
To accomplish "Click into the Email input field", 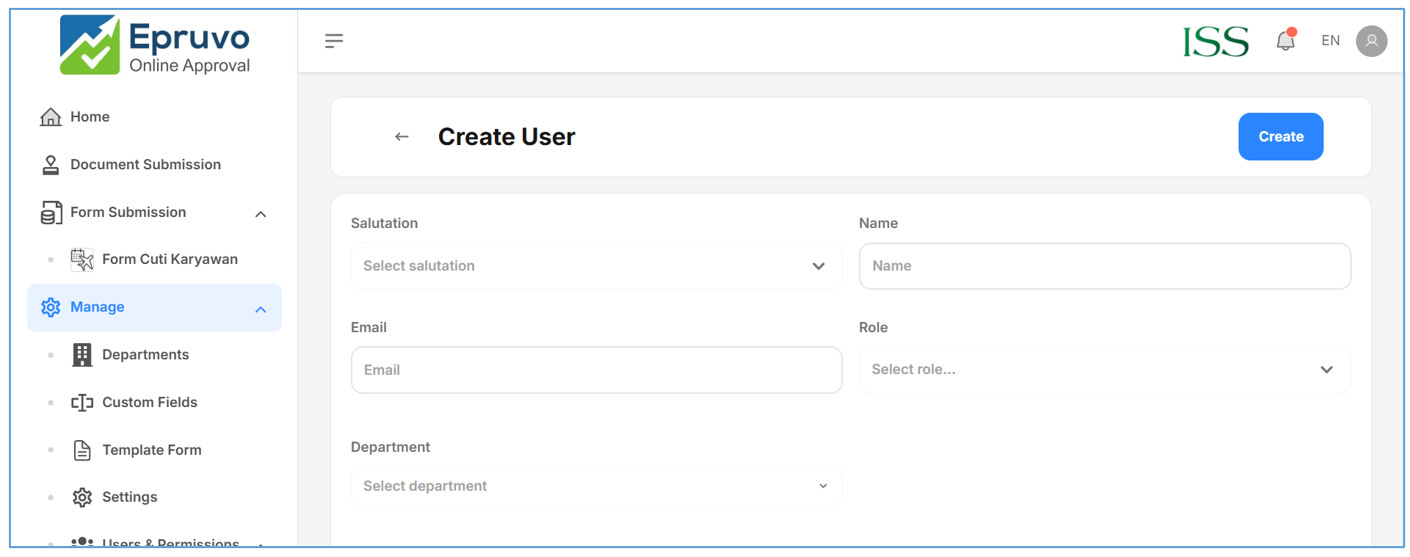I will 596,370.
